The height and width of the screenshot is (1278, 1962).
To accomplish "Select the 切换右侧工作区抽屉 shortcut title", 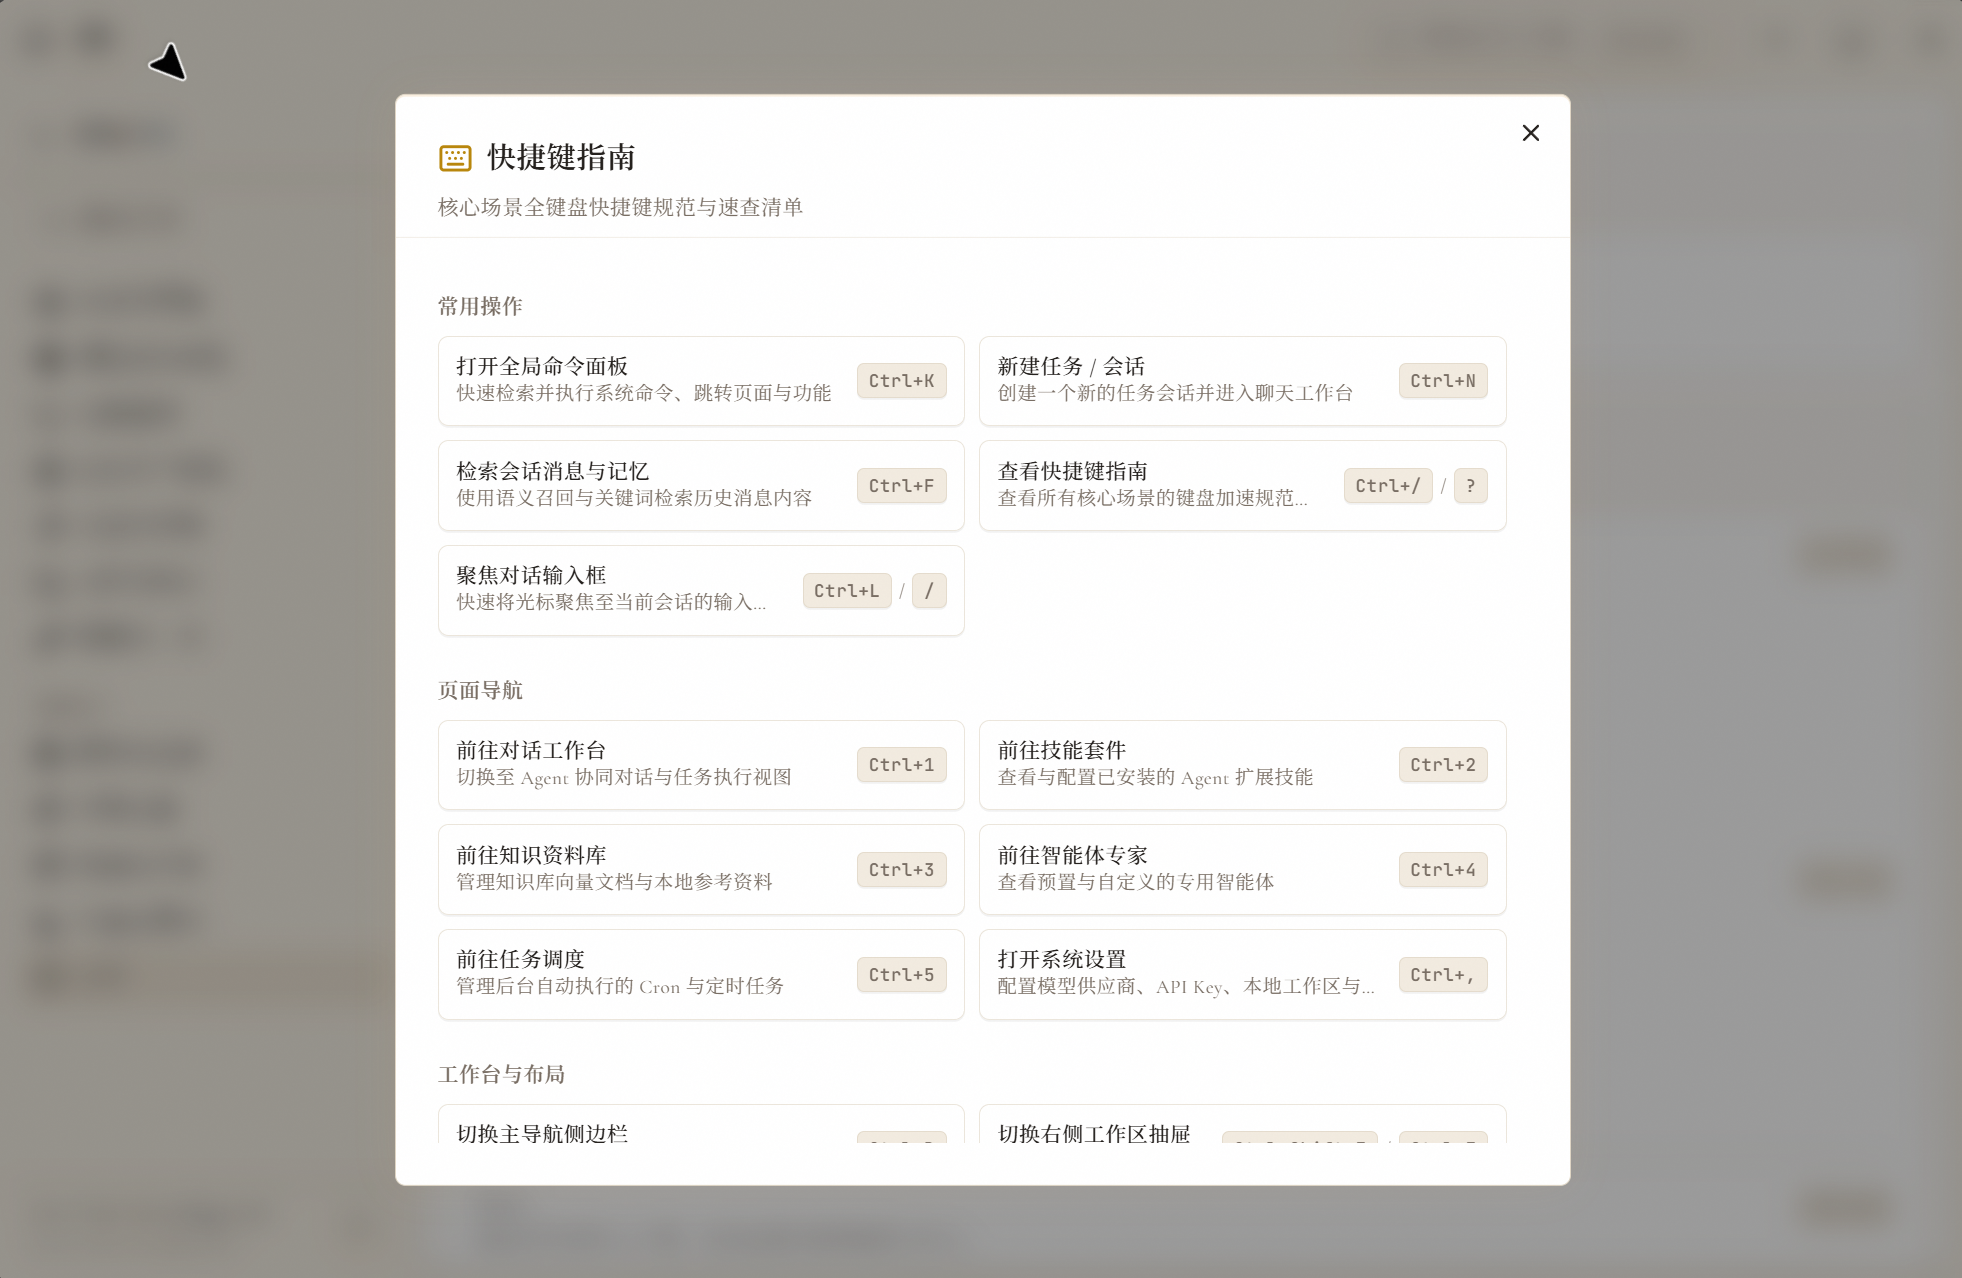I will point(1094,1133).
